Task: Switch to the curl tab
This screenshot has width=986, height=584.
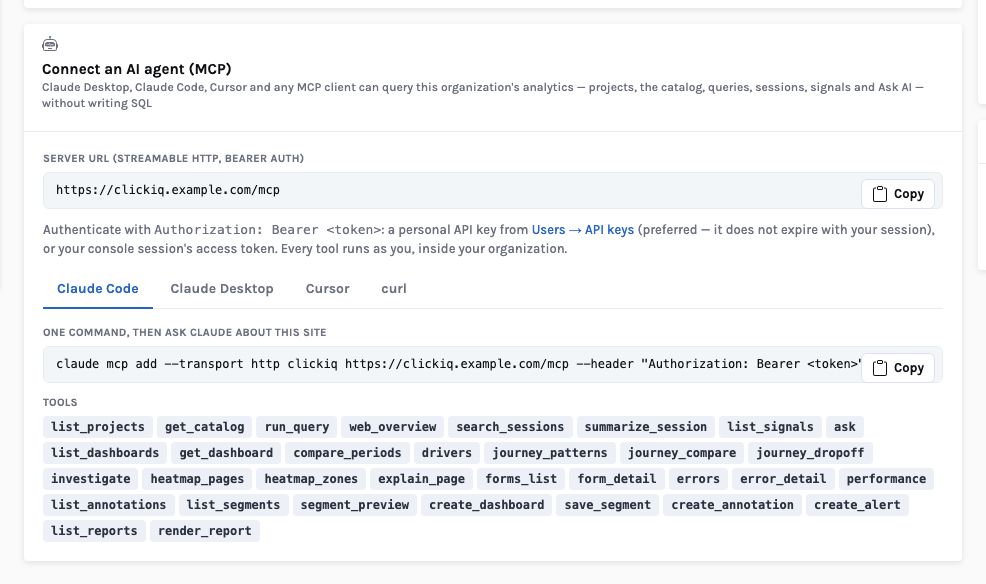Action: pyautogui.click(x=394, y=289)
